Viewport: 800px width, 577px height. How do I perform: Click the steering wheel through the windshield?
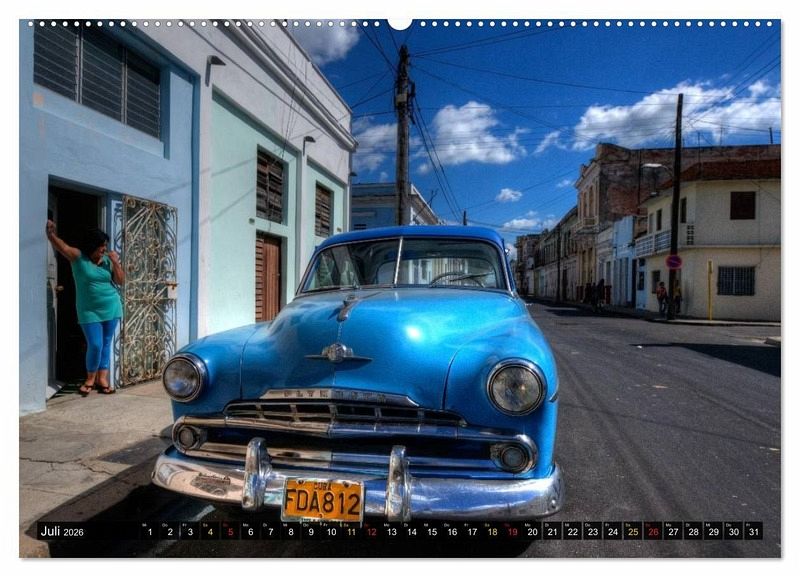coord(457,277)
